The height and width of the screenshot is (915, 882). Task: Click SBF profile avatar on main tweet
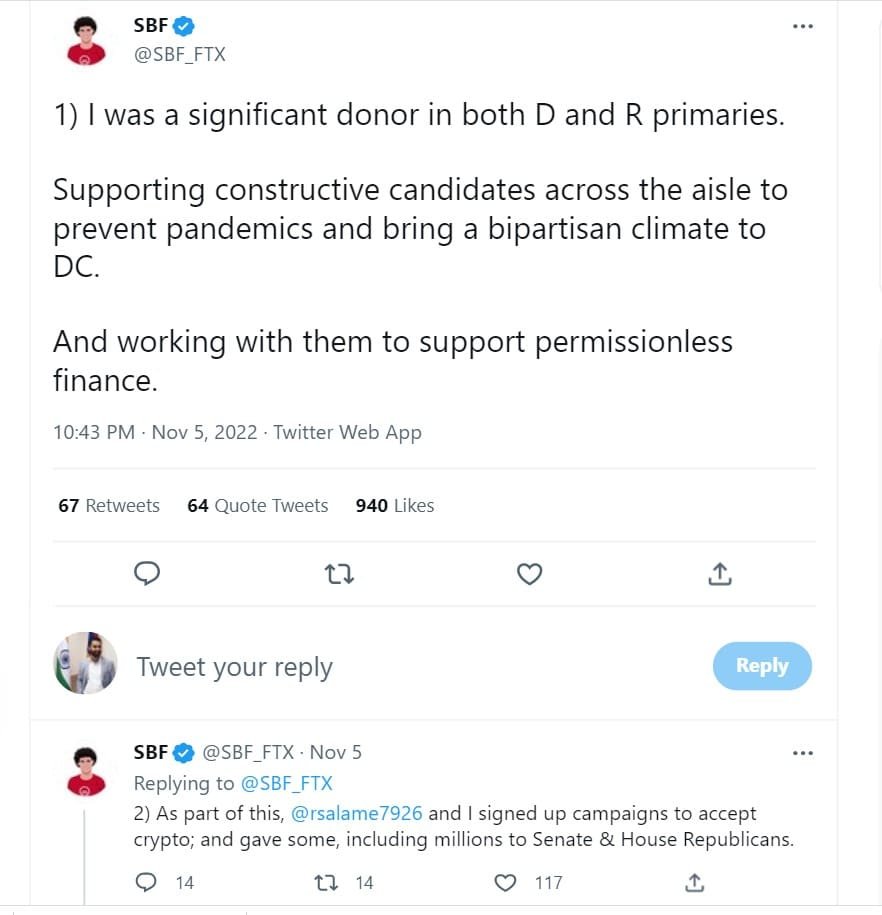(86, 42)
